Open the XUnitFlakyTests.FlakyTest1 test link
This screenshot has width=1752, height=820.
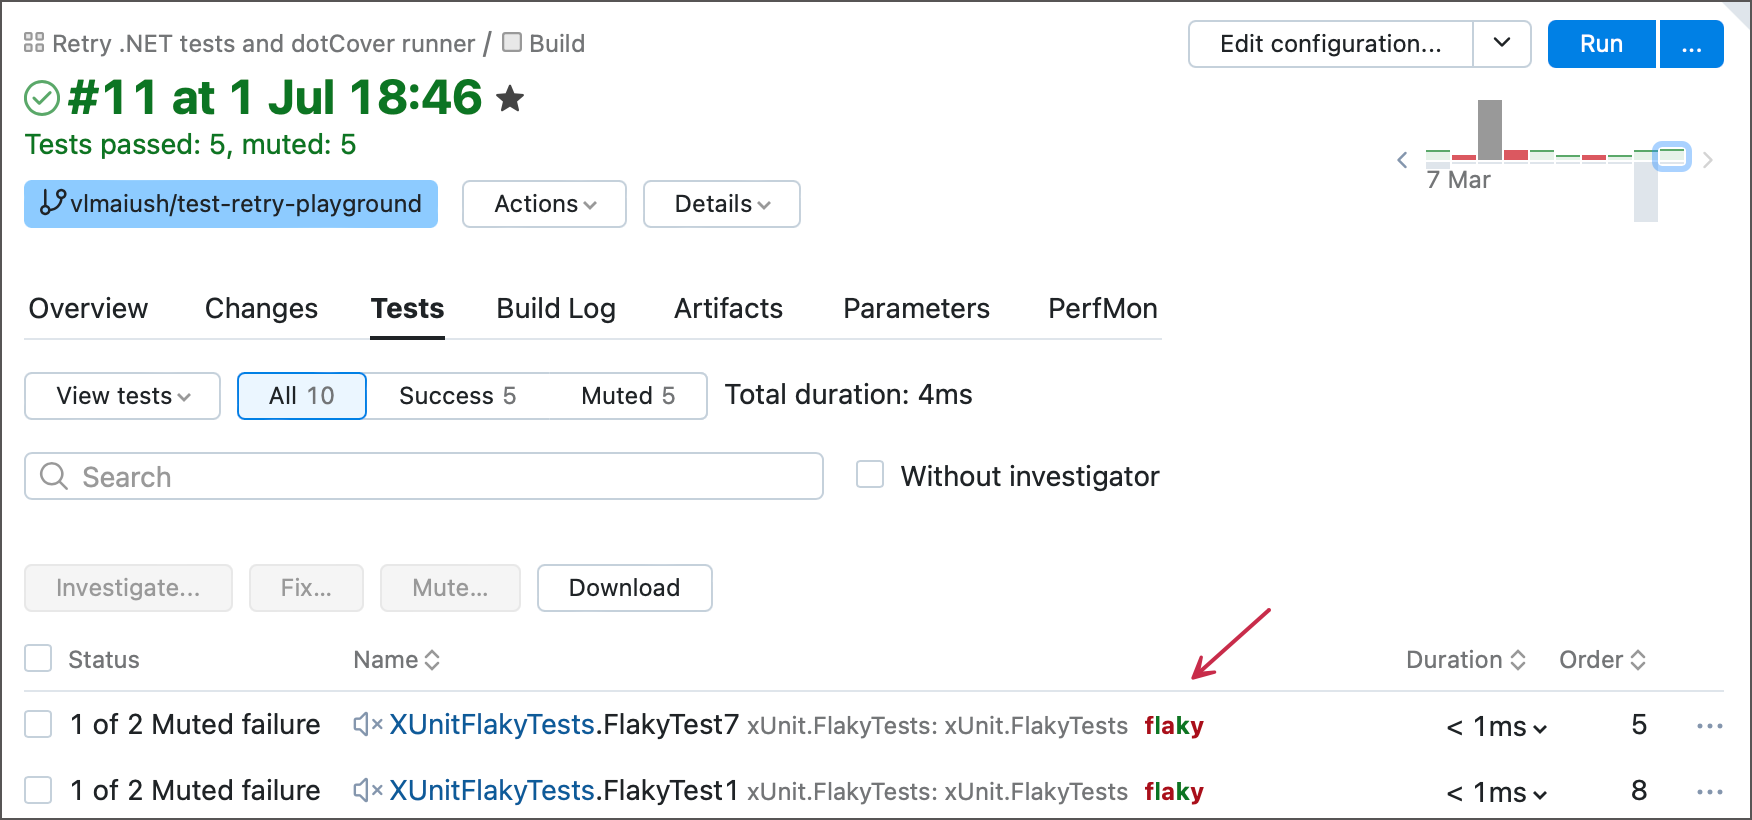(563, 791)
